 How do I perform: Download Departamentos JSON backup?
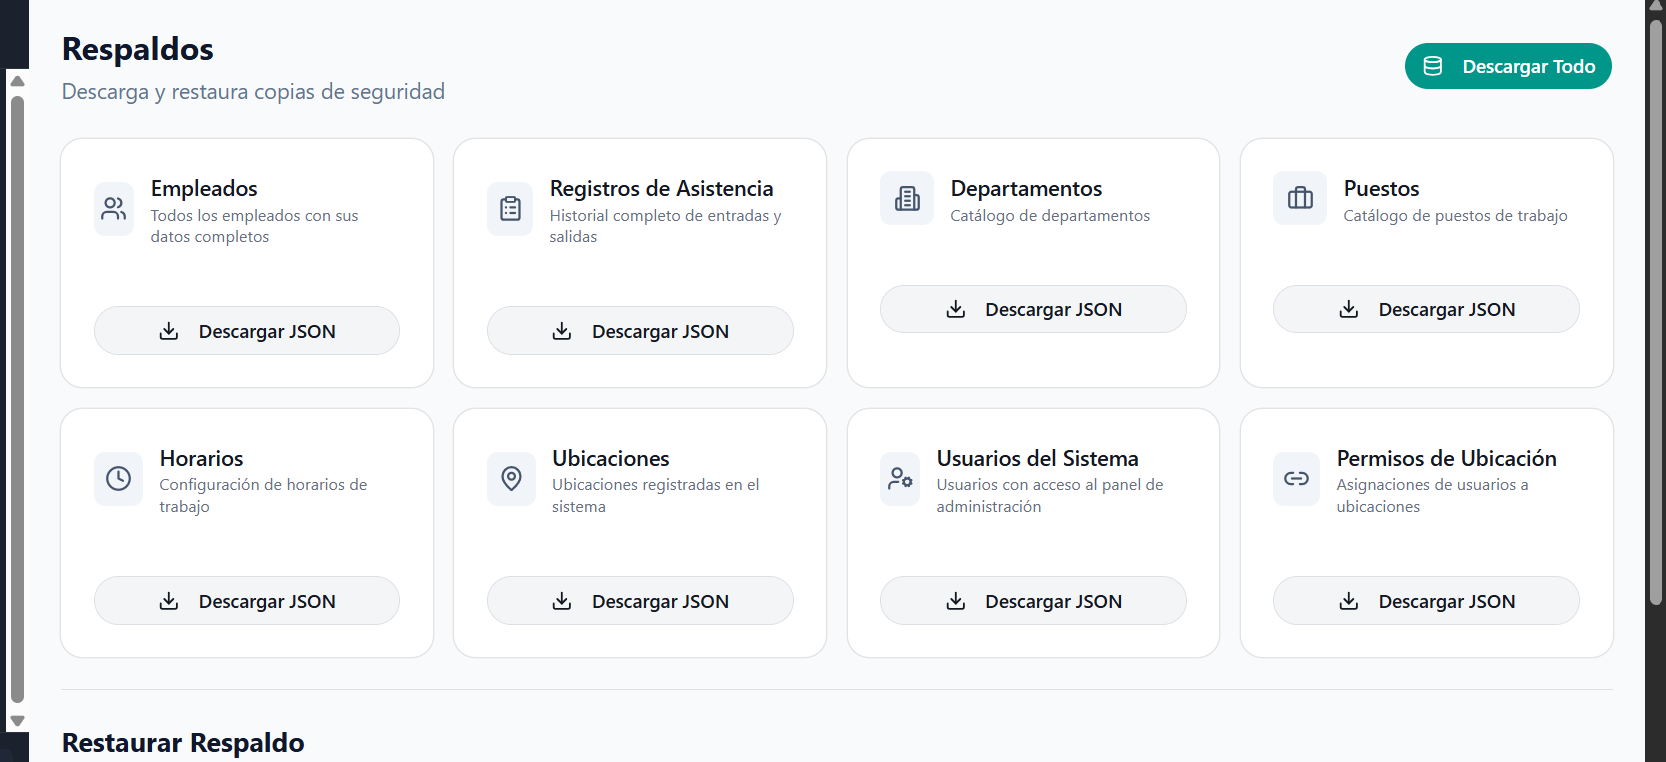pos(1033,309)
